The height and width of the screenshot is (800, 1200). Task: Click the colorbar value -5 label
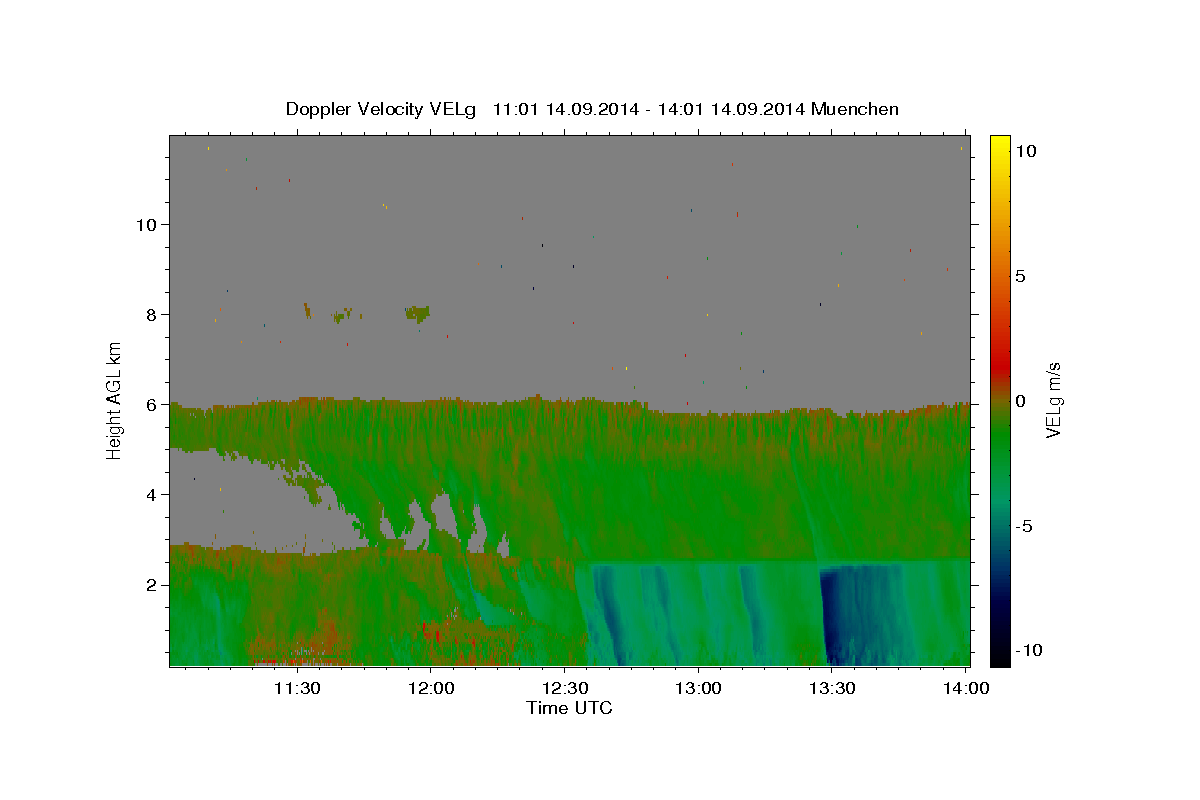pos(1024,526)
